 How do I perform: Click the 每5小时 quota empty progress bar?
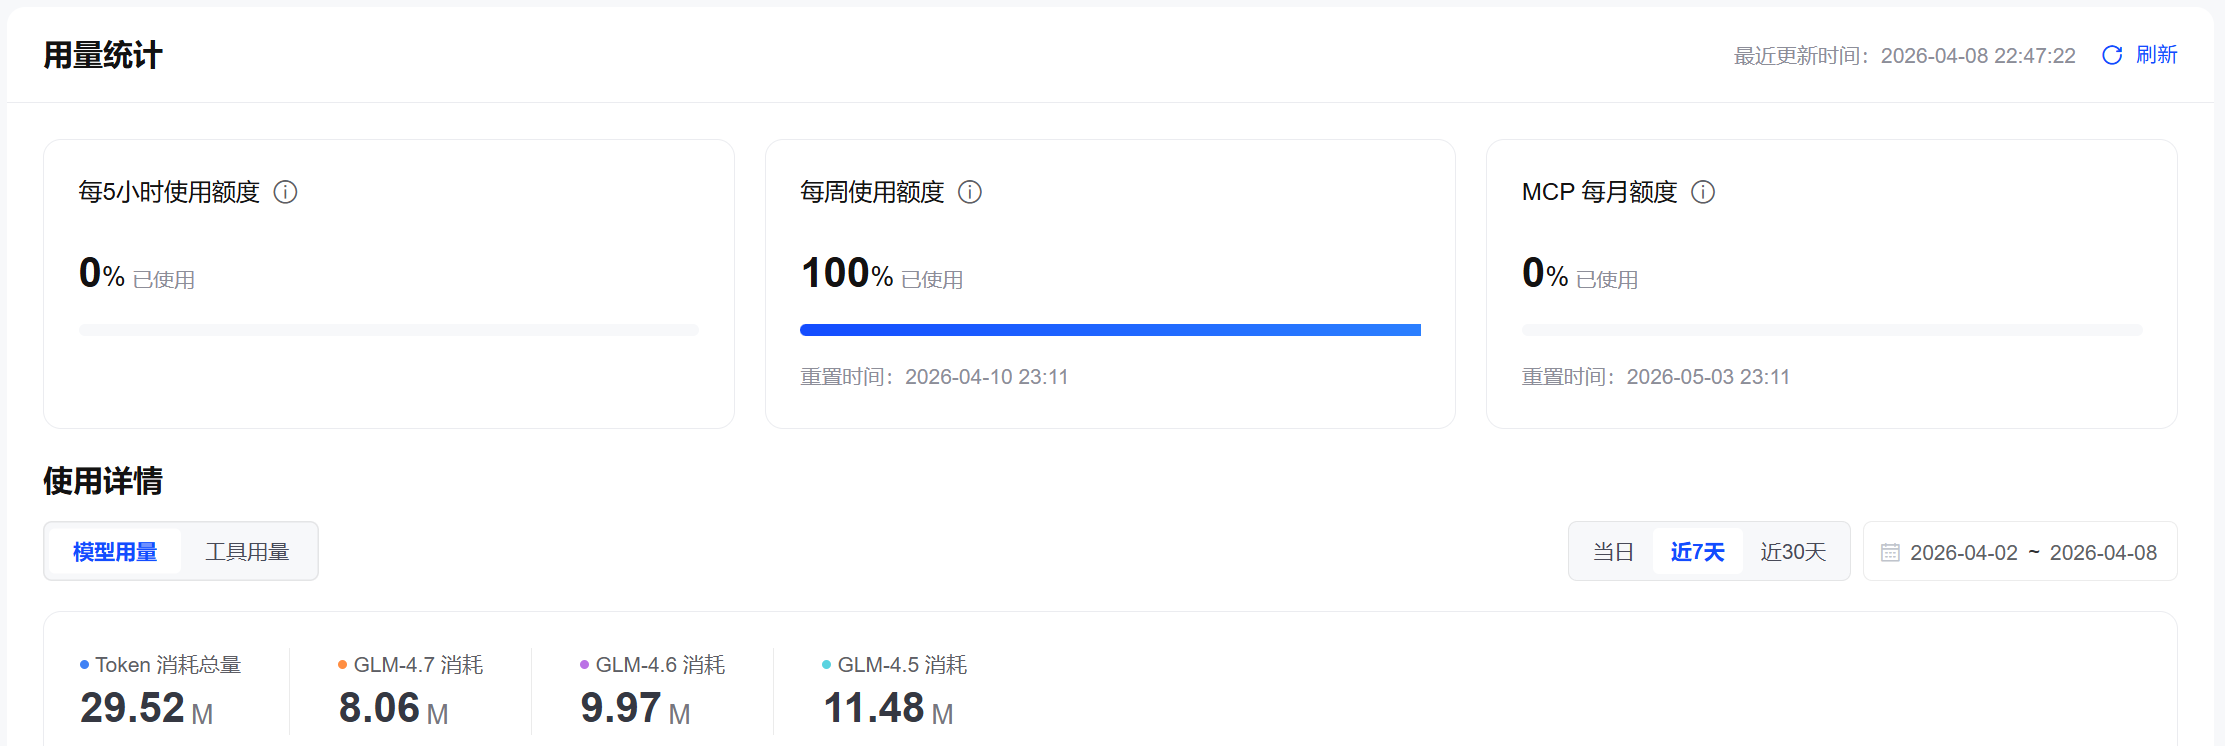click(x=389, y=330)
